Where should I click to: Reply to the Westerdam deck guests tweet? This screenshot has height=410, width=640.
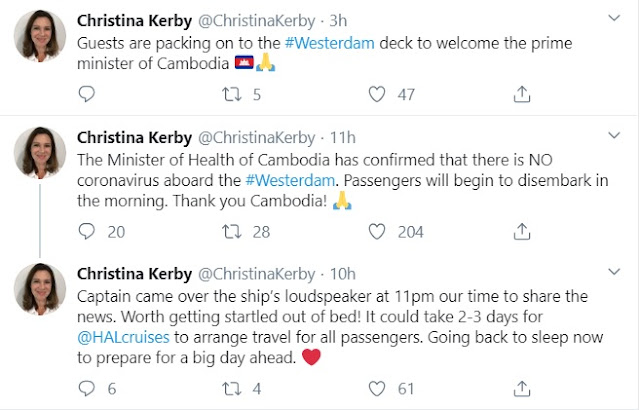point(86,95)
